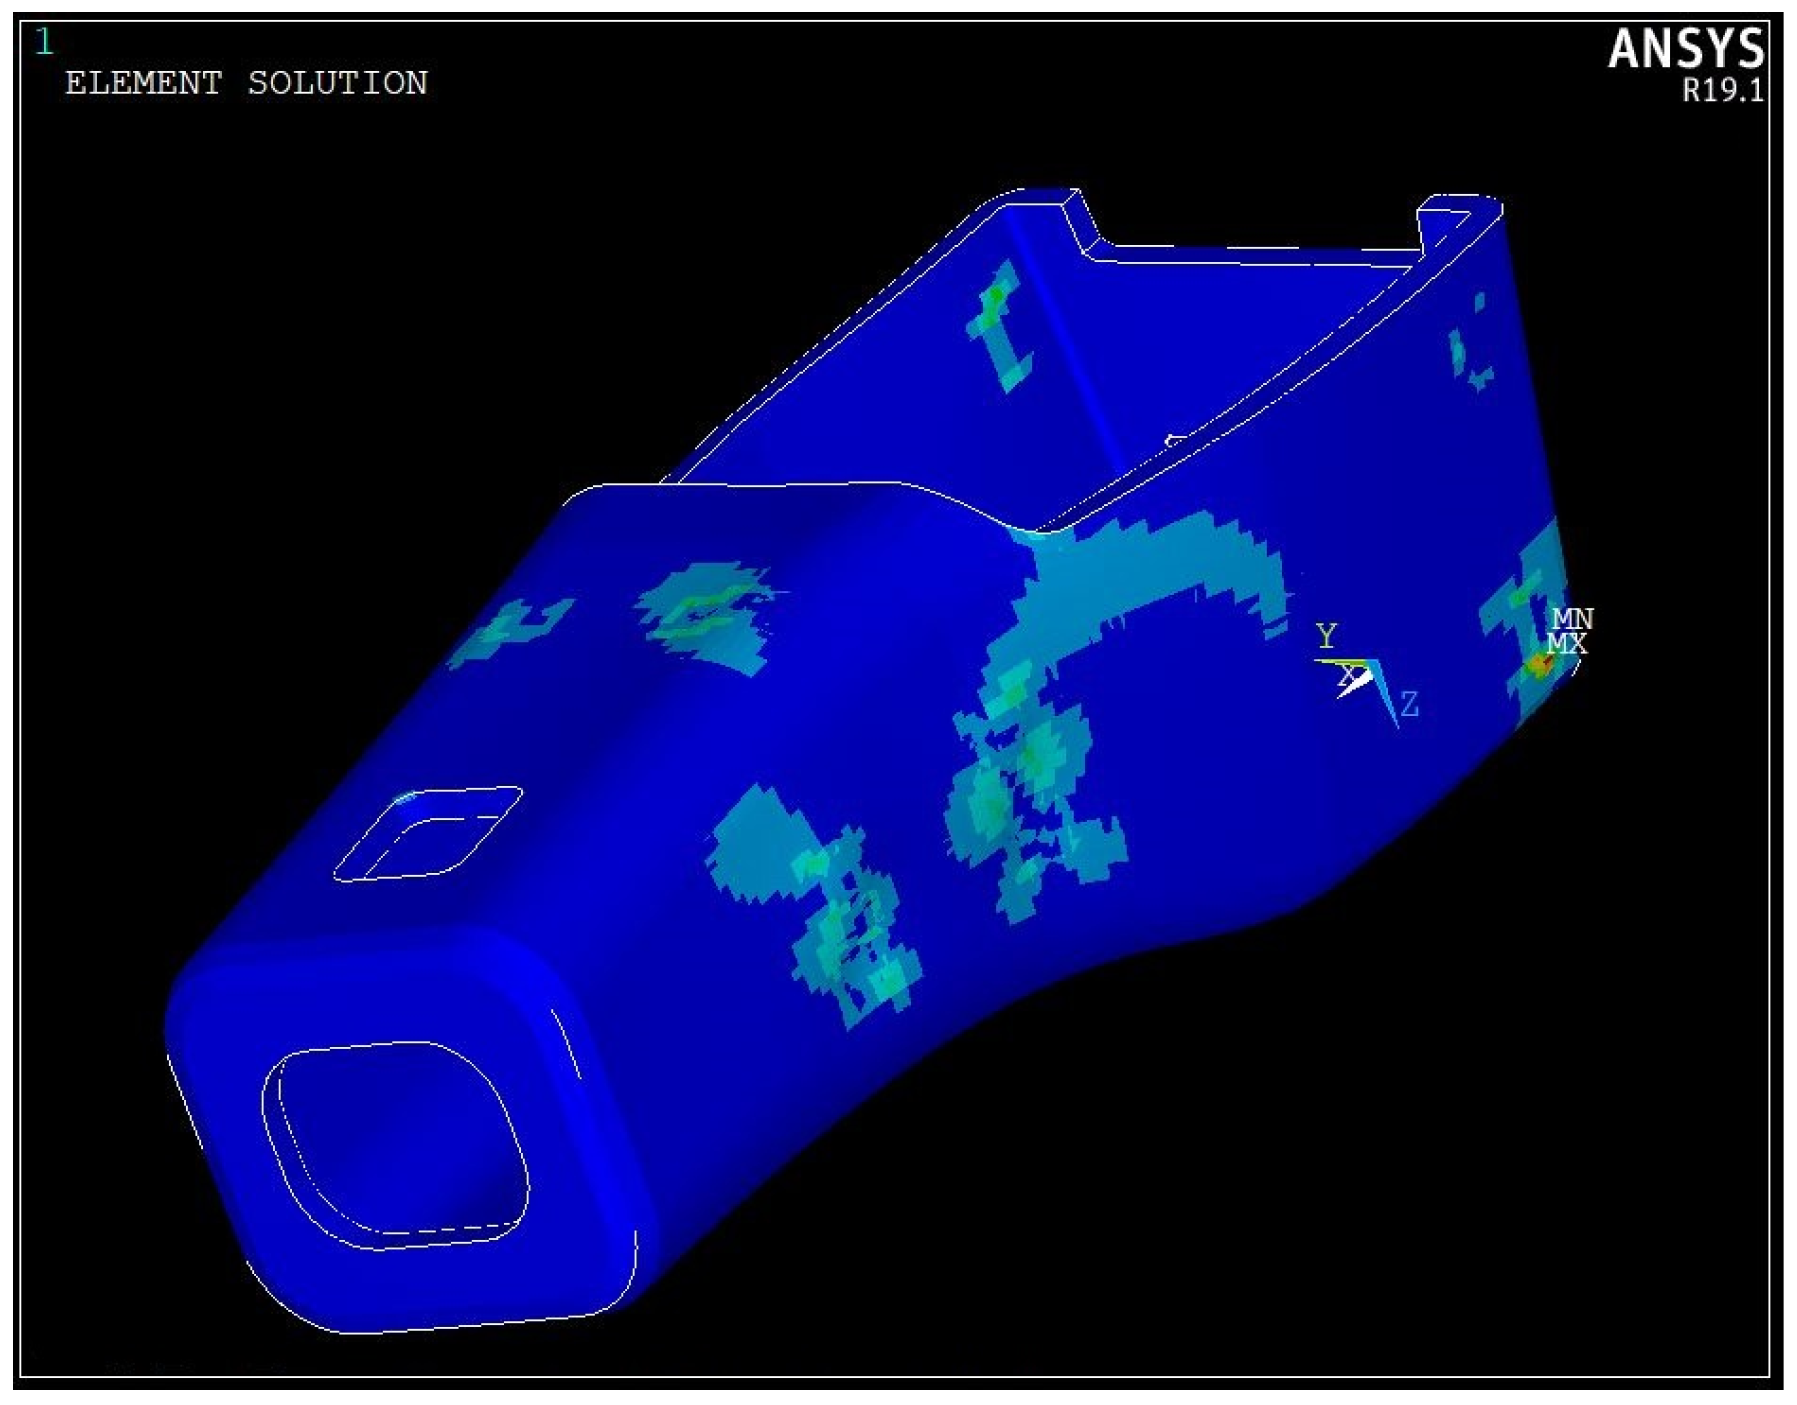Click the "Y" axis label

(x=1326, y=636)
